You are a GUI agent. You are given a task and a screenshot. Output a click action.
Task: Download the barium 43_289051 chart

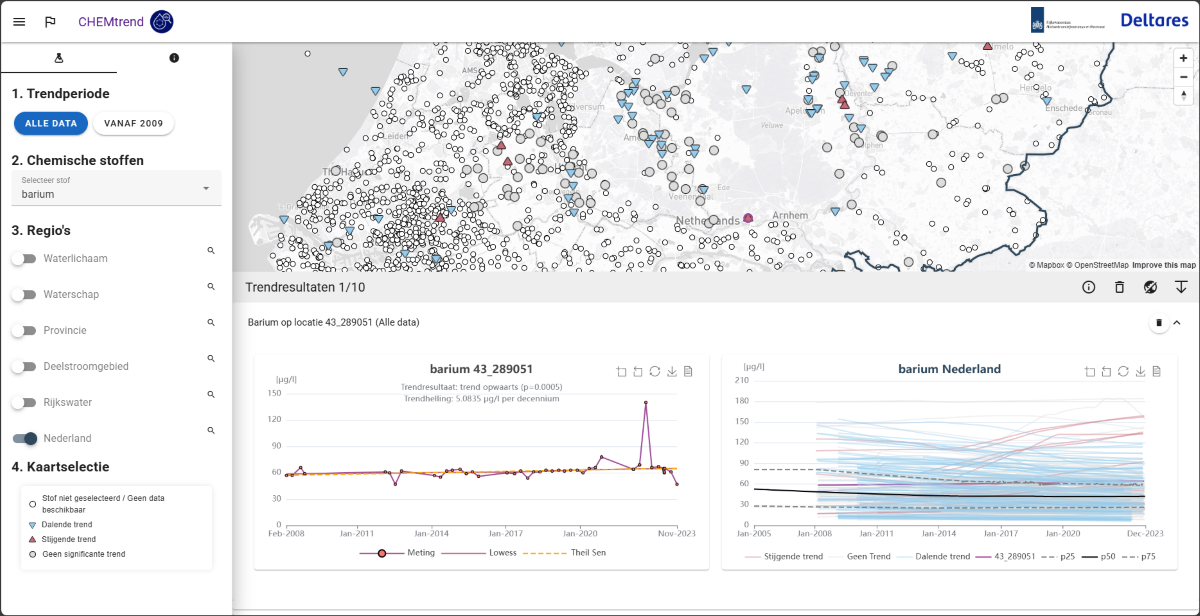[x=672, y=371]
